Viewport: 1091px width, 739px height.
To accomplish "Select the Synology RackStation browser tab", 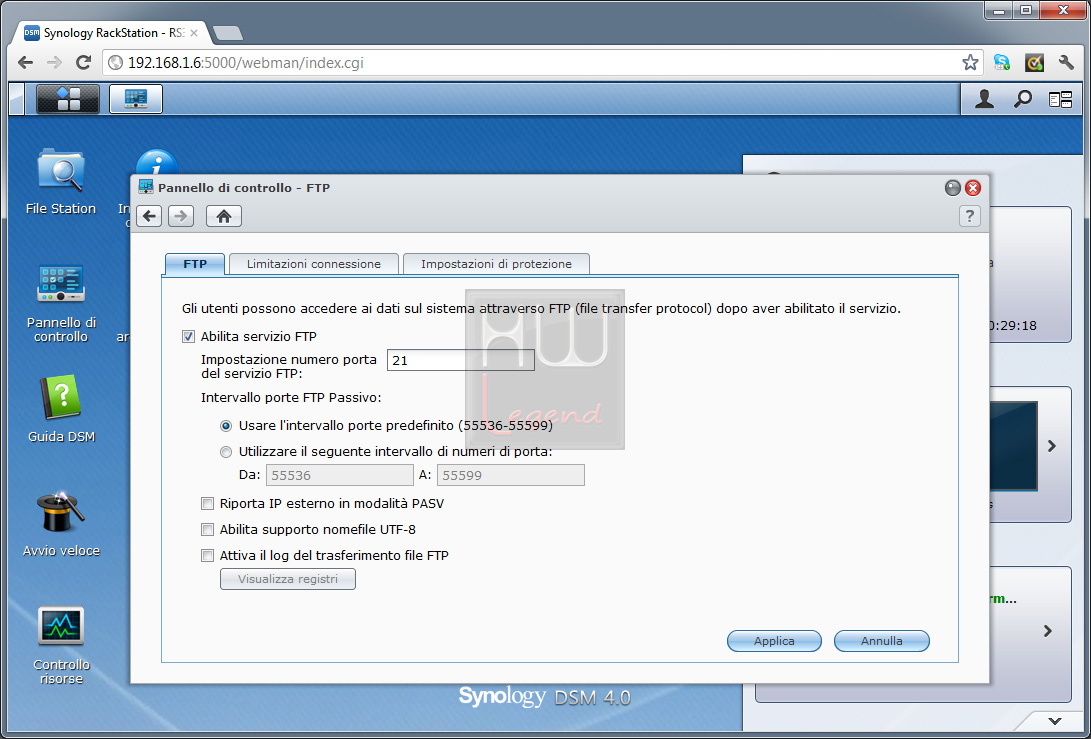I will point(113,33).
